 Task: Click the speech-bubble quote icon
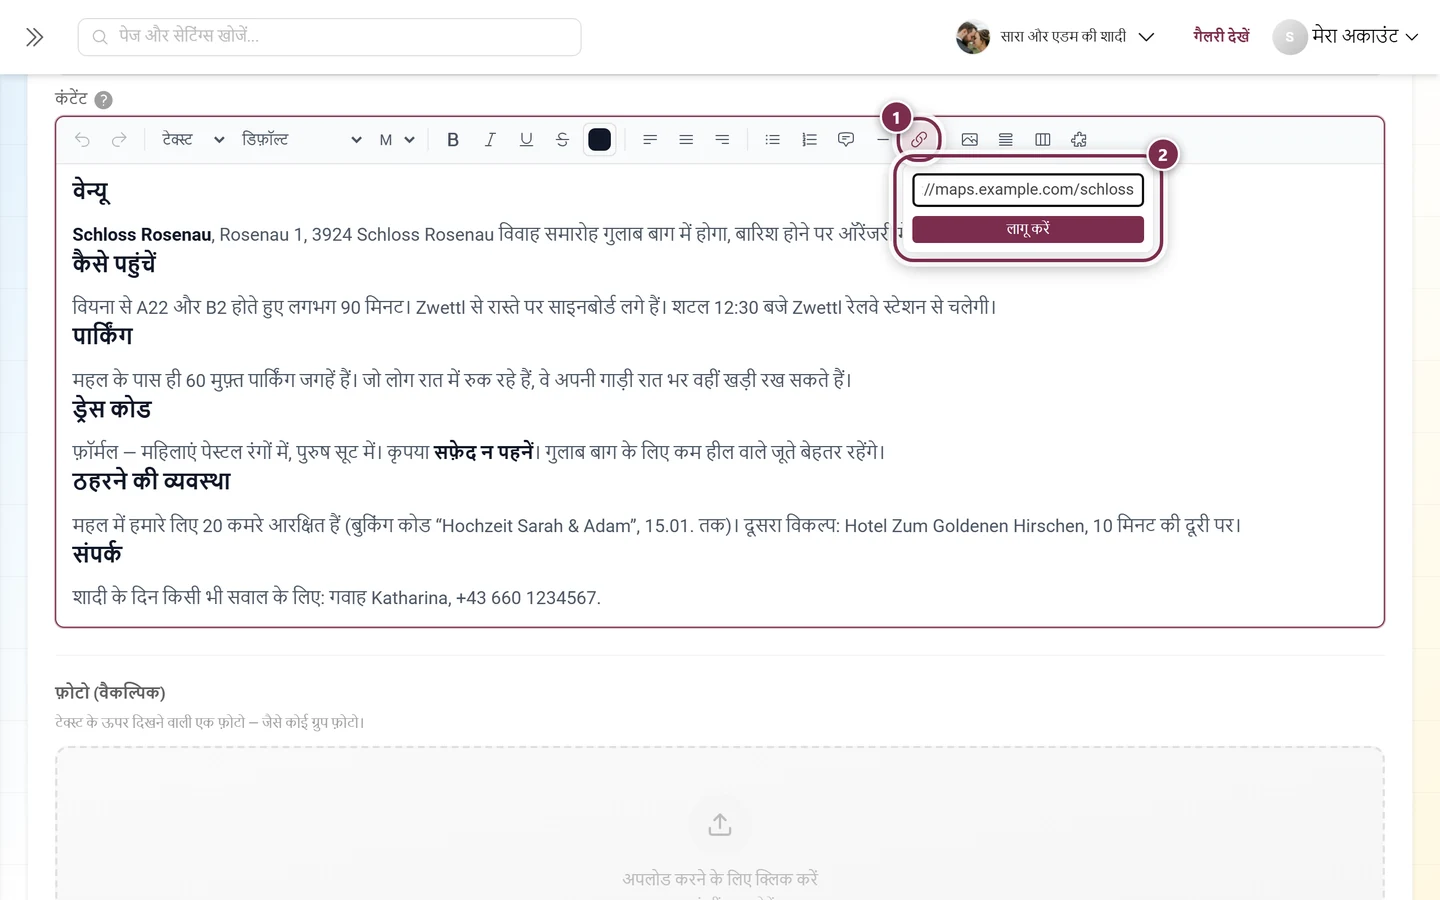click(846, 140)
